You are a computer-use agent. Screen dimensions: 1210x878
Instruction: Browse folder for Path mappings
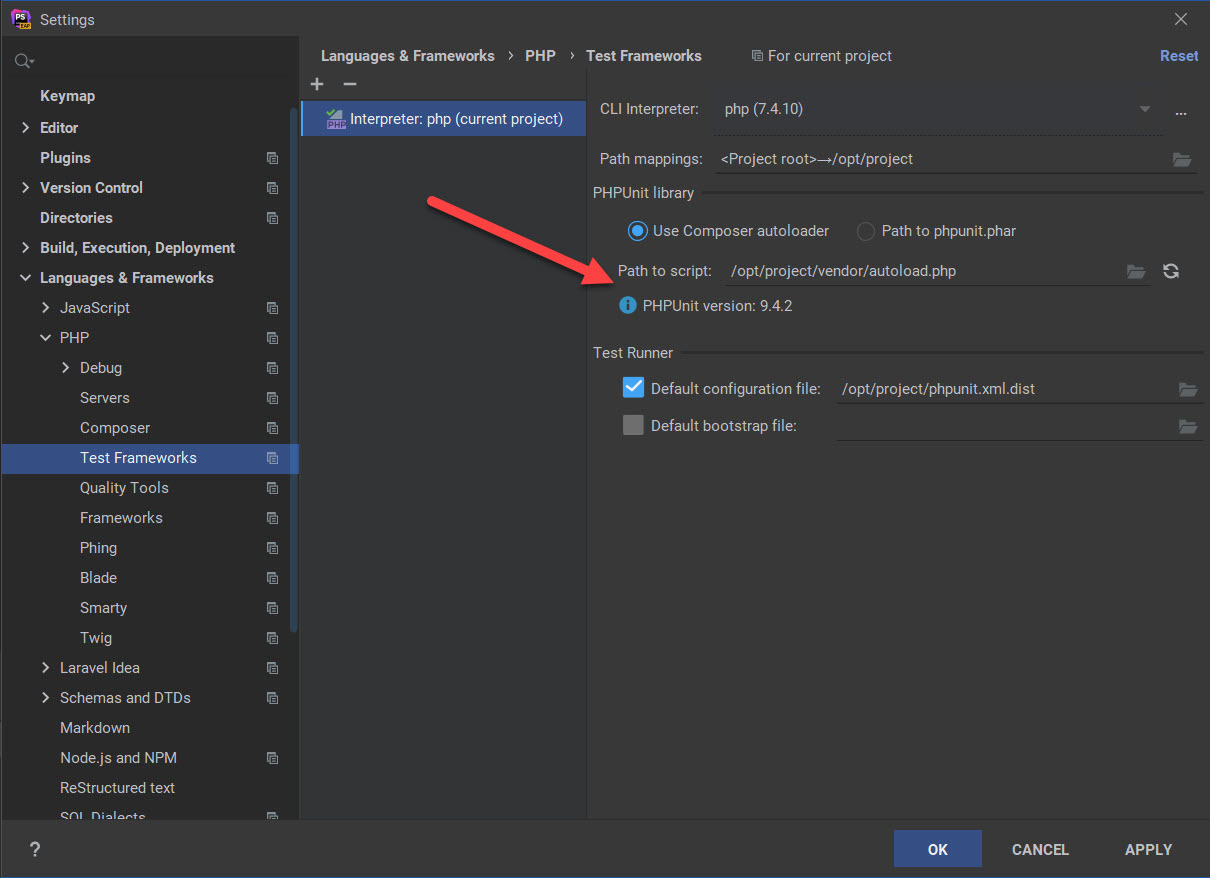click(1182, 159)
